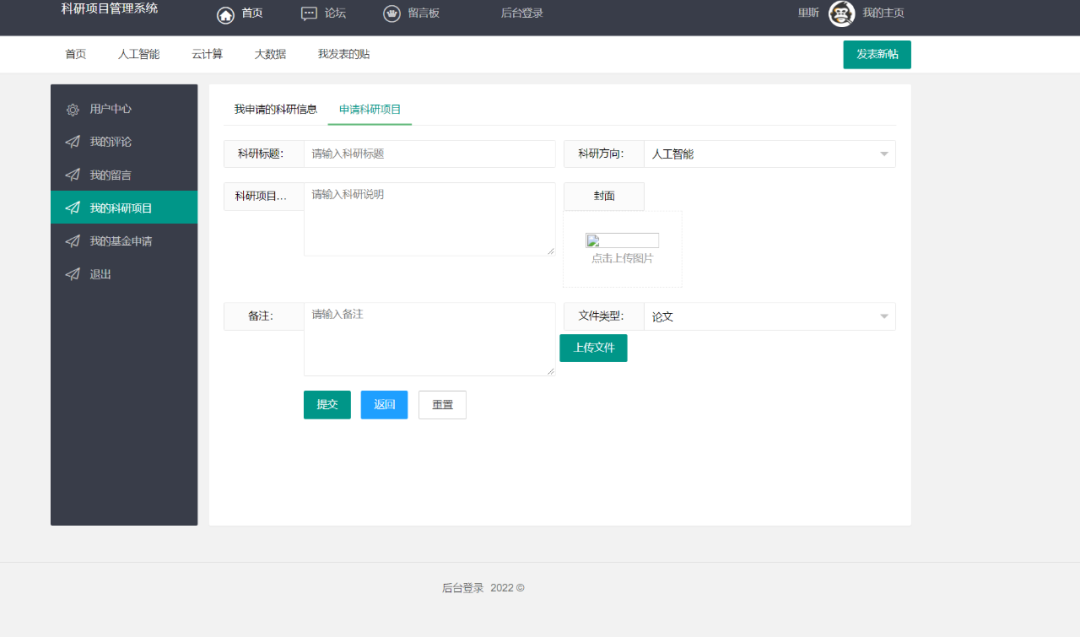The height and width of the screenshot is (637, 1080).
Task: Click the footer 后台登录 link
Action: 463,588
